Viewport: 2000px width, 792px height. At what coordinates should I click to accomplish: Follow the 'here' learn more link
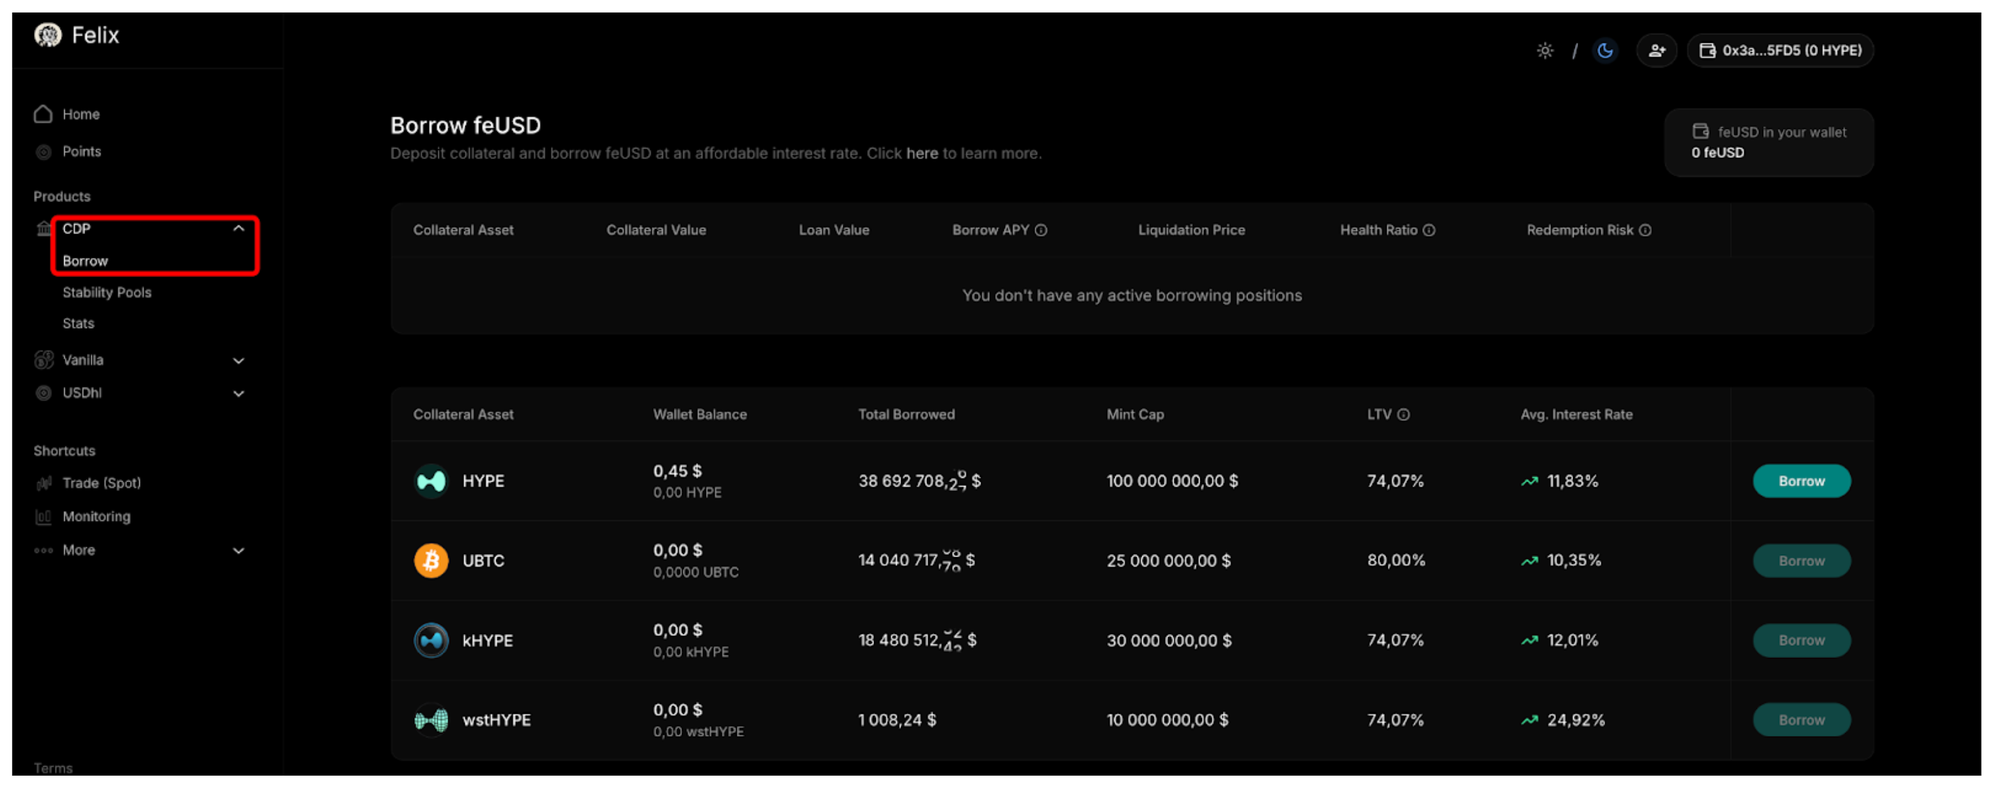[x=921, y=154]
